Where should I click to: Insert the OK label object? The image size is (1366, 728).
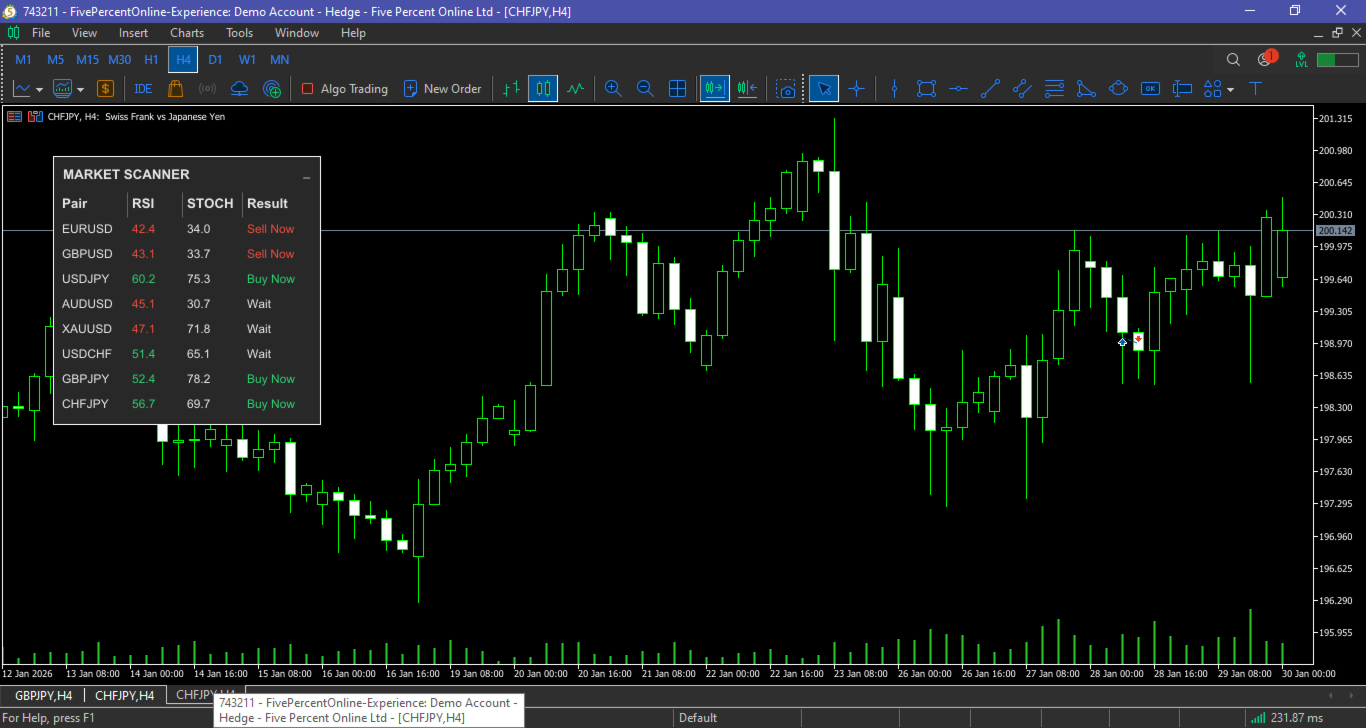pyautogui.click(x=1150, y=89)
